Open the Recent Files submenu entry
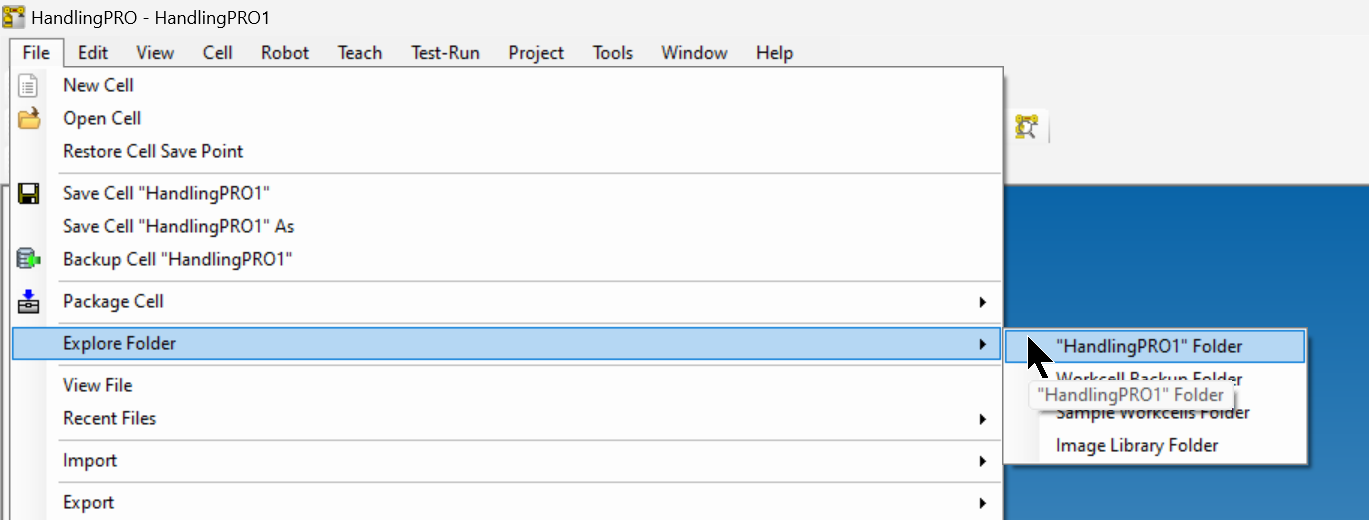The width and height of the screenshot is (1369, 520). coord(506,419)
